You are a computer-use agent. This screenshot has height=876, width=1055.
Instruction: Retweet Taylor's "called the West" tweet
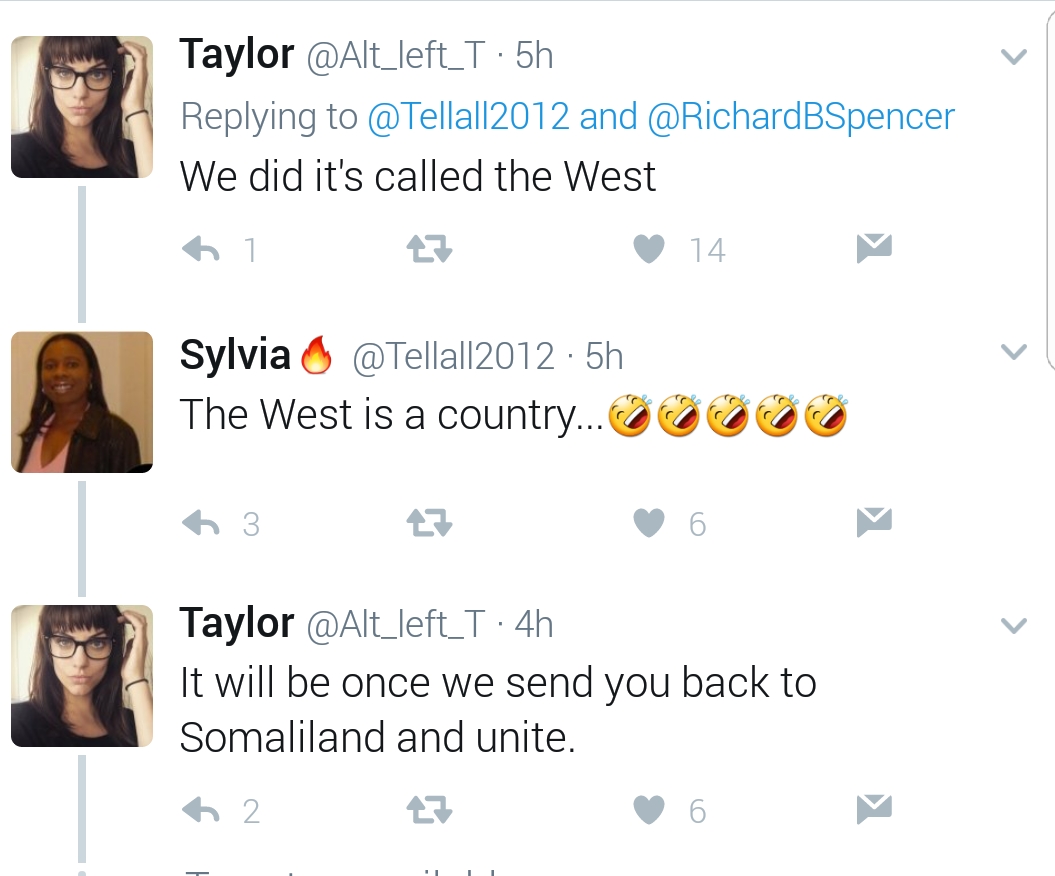[x=431, y=249]
